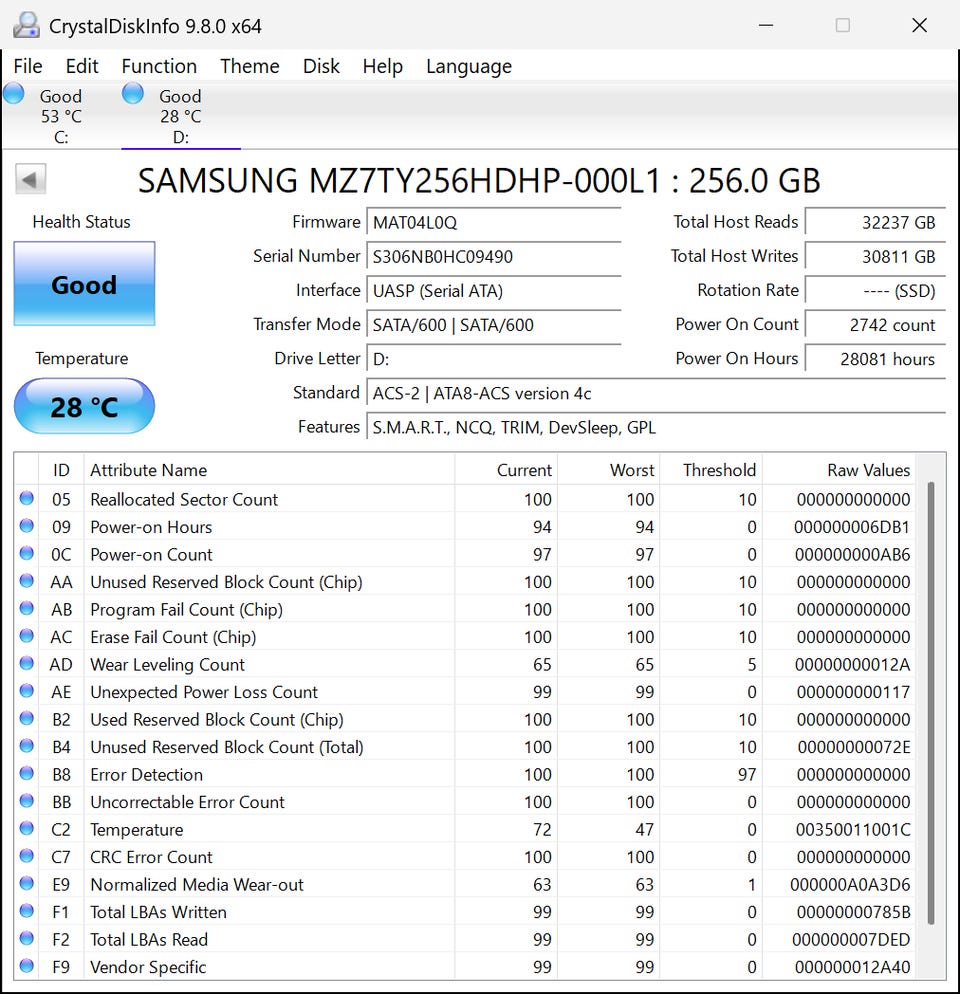Click the Transfer Mode field SATA/600
Image resolution: width=960 pixels, height=994 pixels.
(493, 325)
